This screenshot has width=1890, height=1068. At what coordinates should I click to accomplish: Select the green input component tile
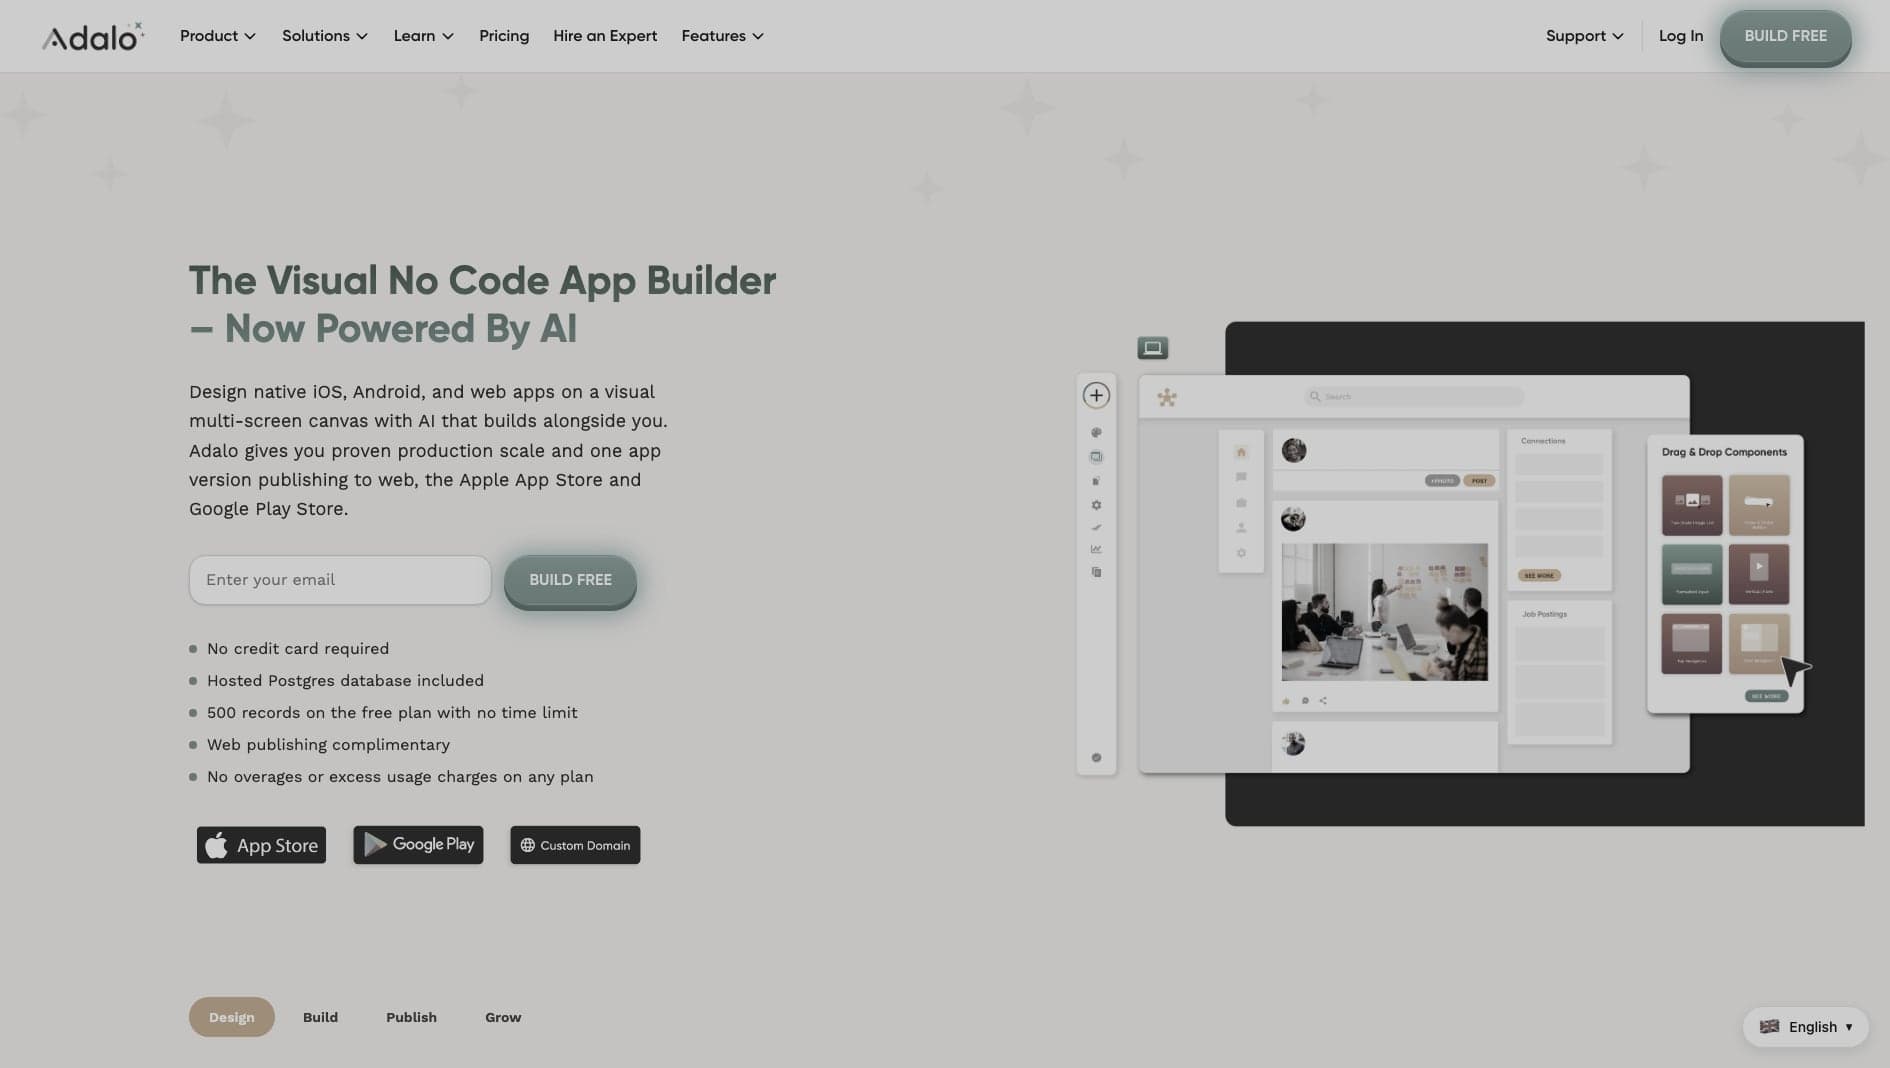click(1692, 574)
